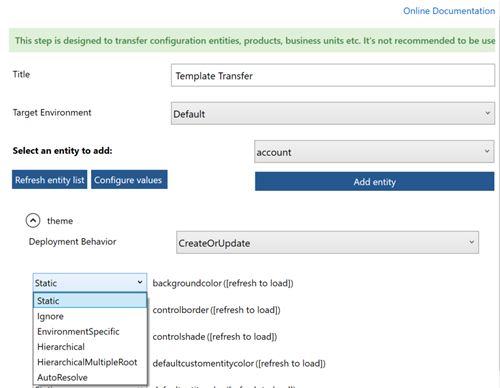Screen dimensions: 500x388
Task: Click the green information banner text
Action: tap(255, 41)
